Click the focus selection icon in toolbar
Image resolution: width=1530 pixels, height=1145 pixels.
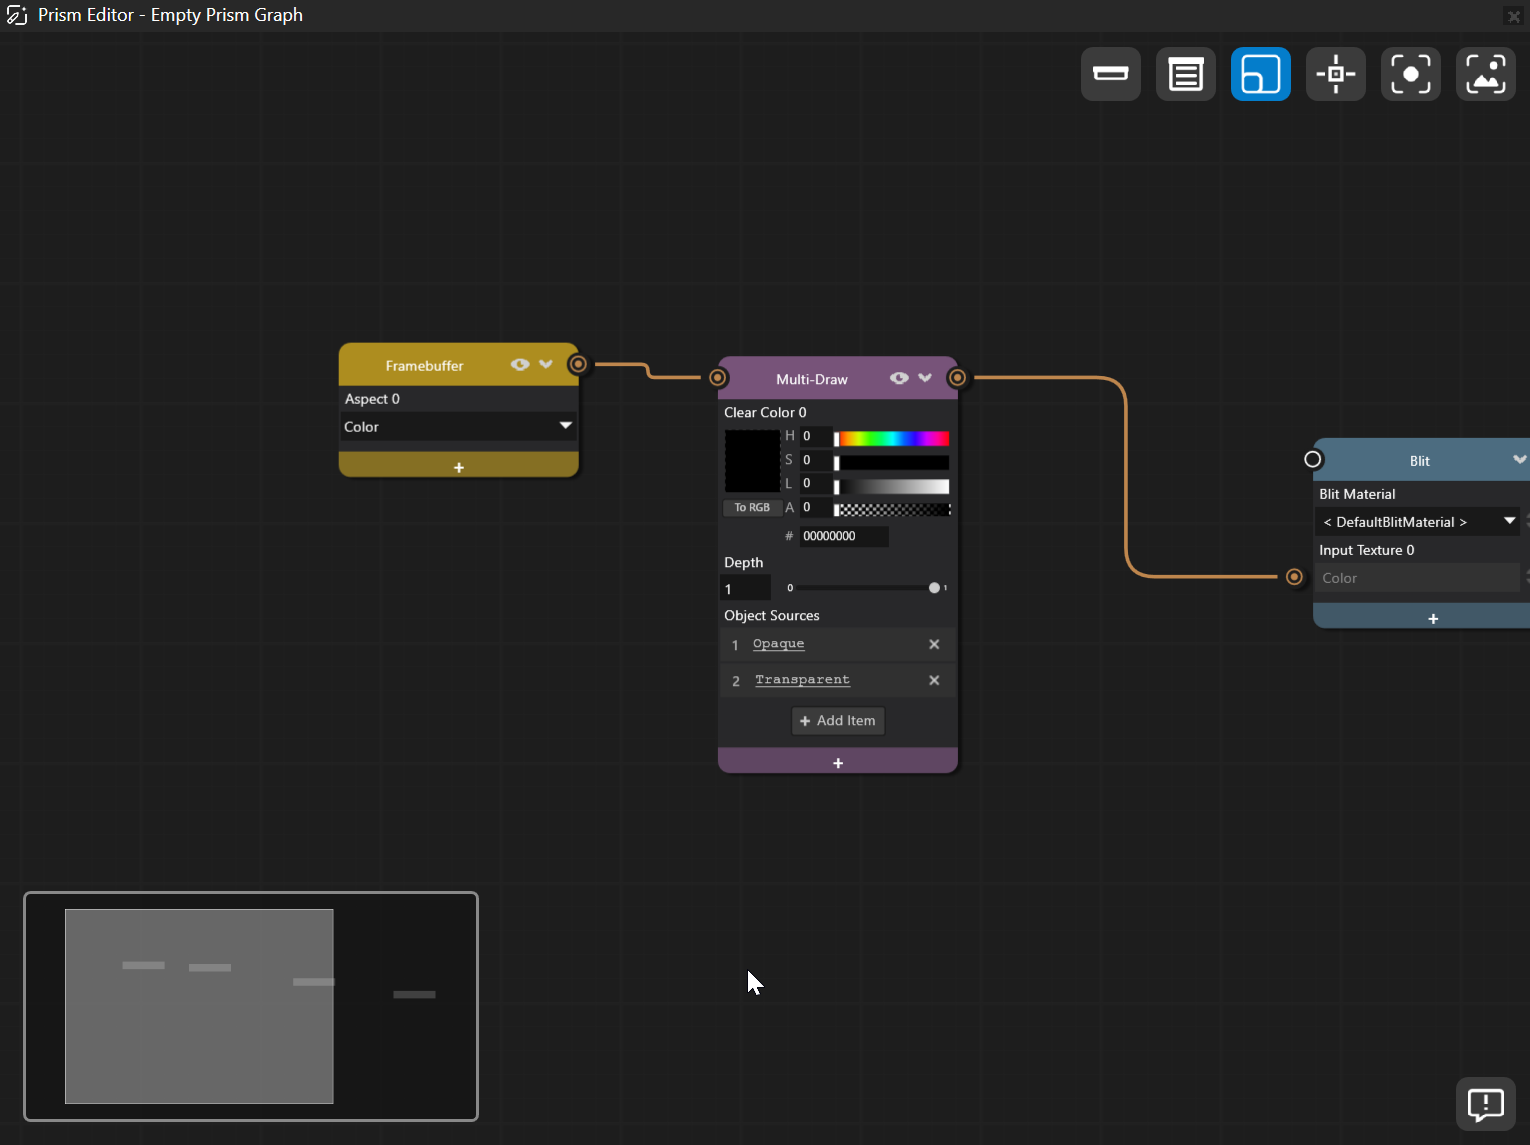pos(1410,74)
